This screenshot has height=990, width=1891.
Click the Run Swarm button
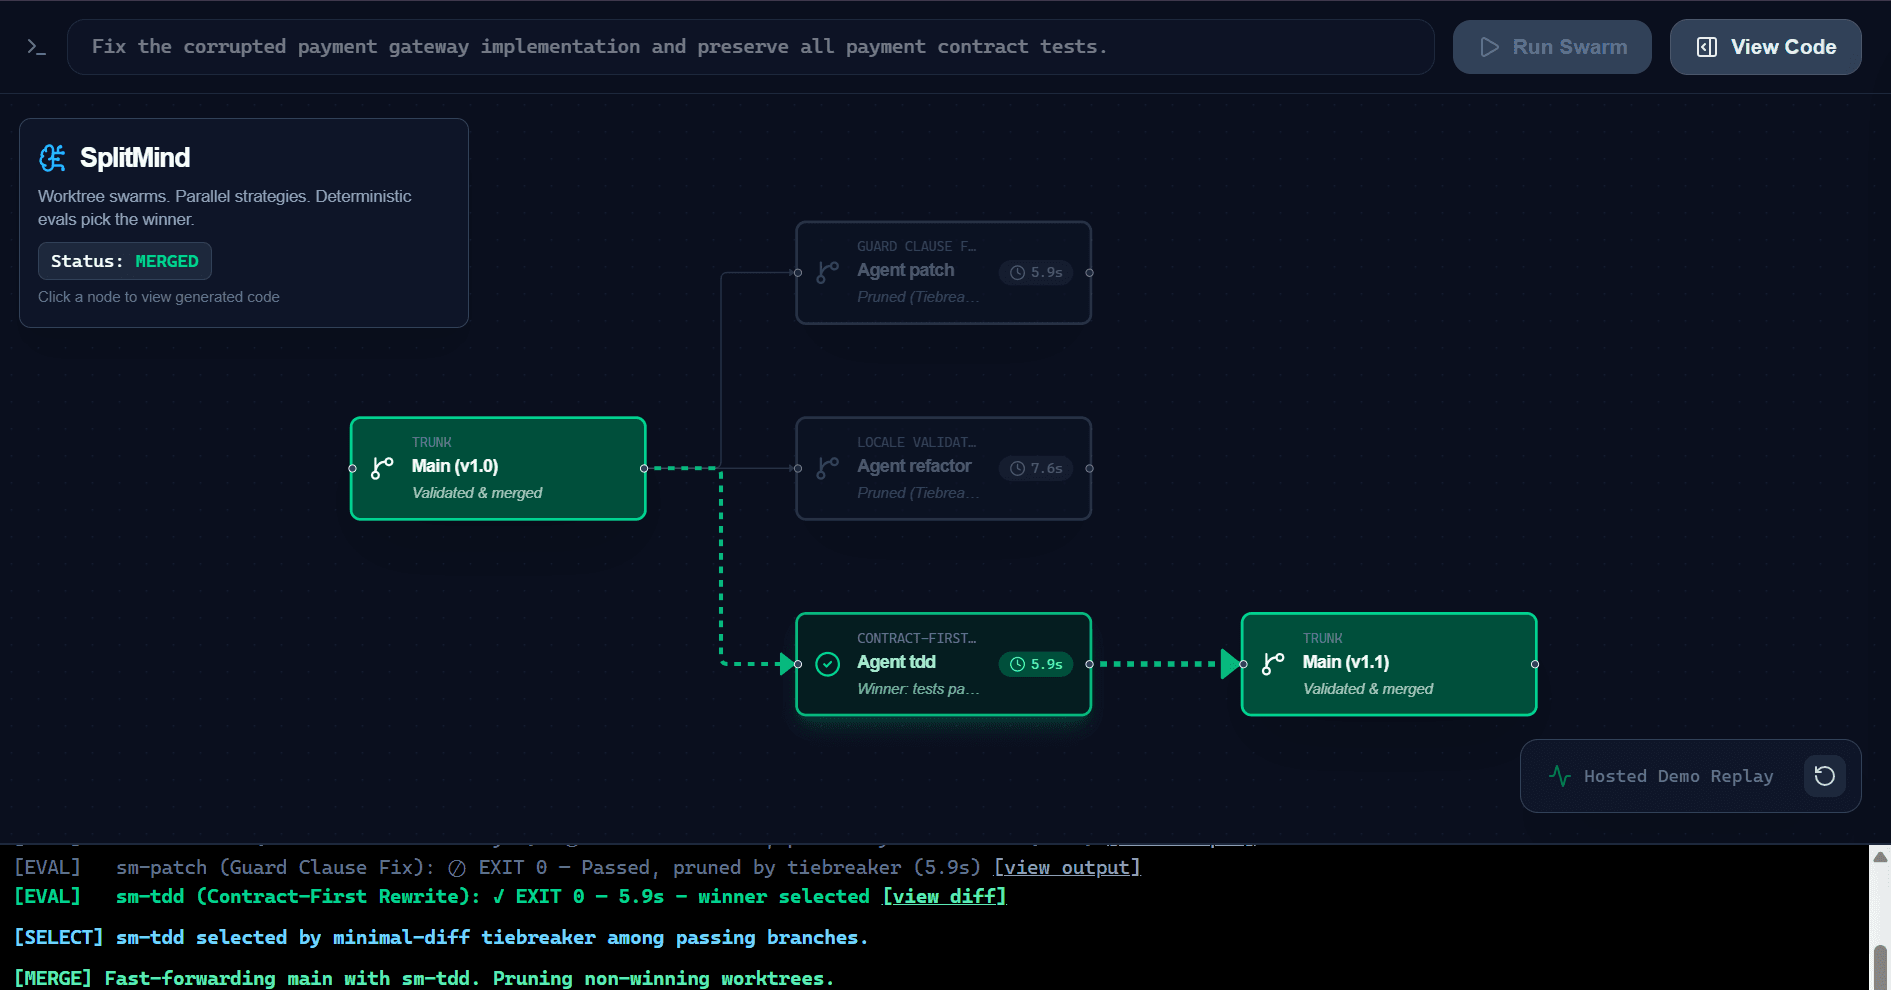point(1552,47)
